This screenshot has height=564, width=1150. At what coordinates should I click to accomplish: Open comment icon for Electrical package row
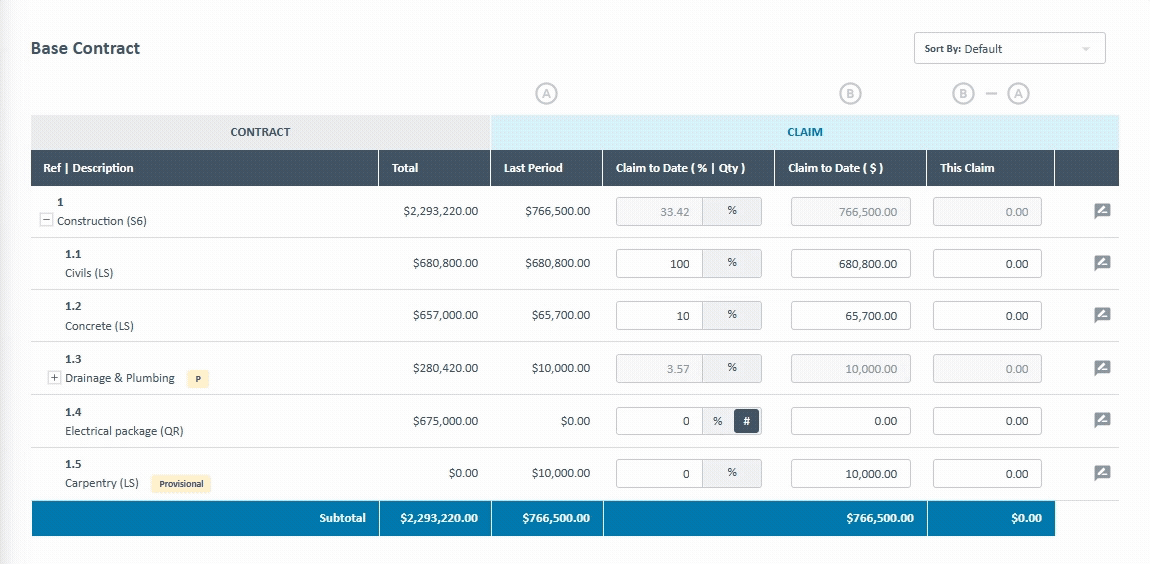coord(1102,420)
